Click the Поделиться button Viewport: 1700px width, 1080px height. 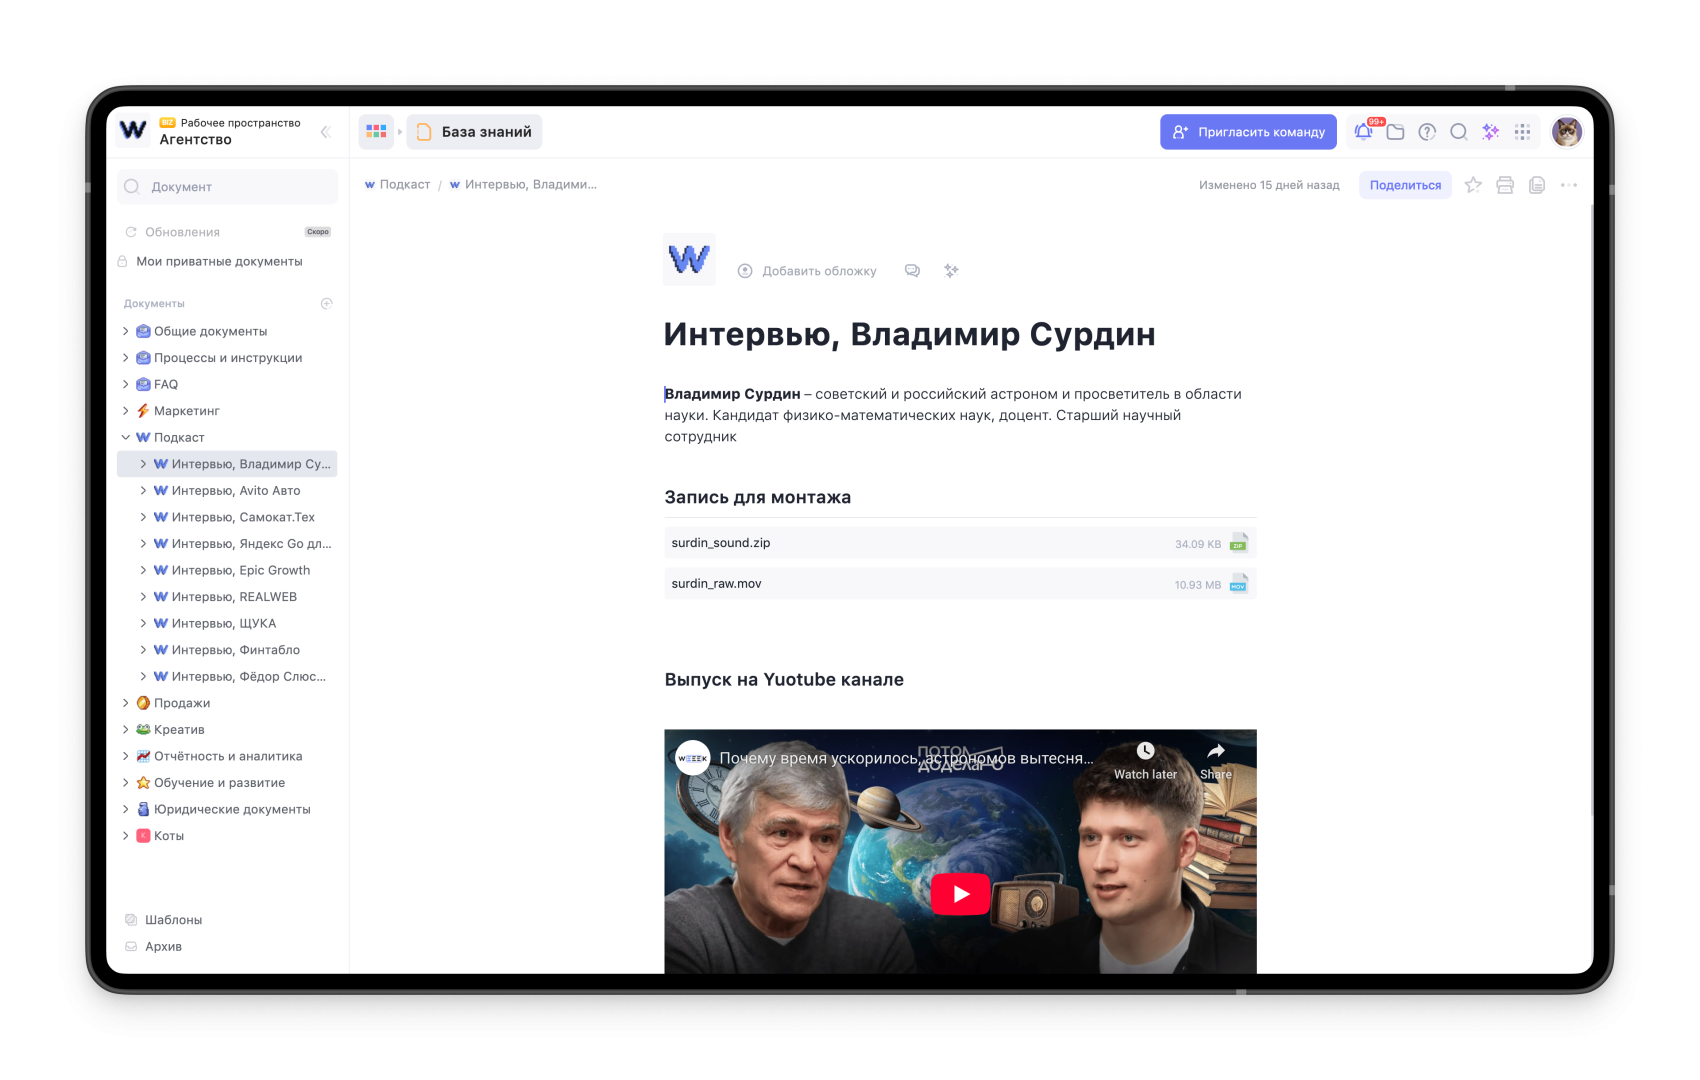point(1404,184)
